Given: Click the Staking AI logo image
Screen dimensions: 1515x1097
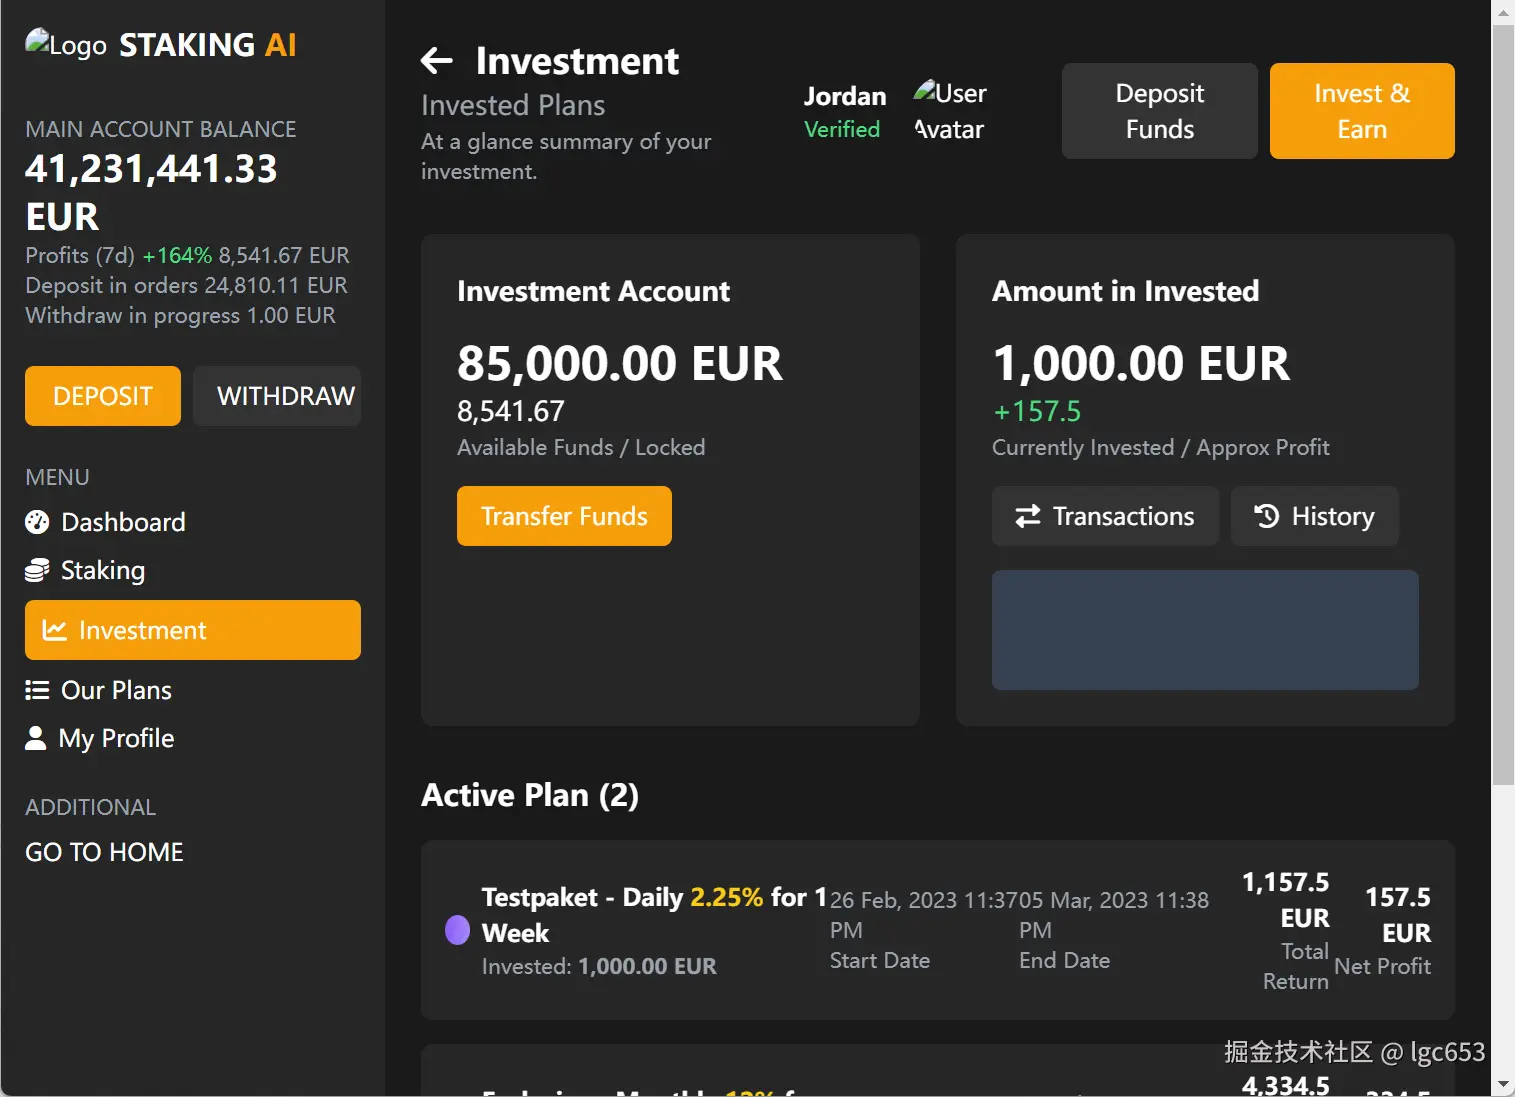Looking at the screenshot, I should pyautogui.click(x=66, y=44).
